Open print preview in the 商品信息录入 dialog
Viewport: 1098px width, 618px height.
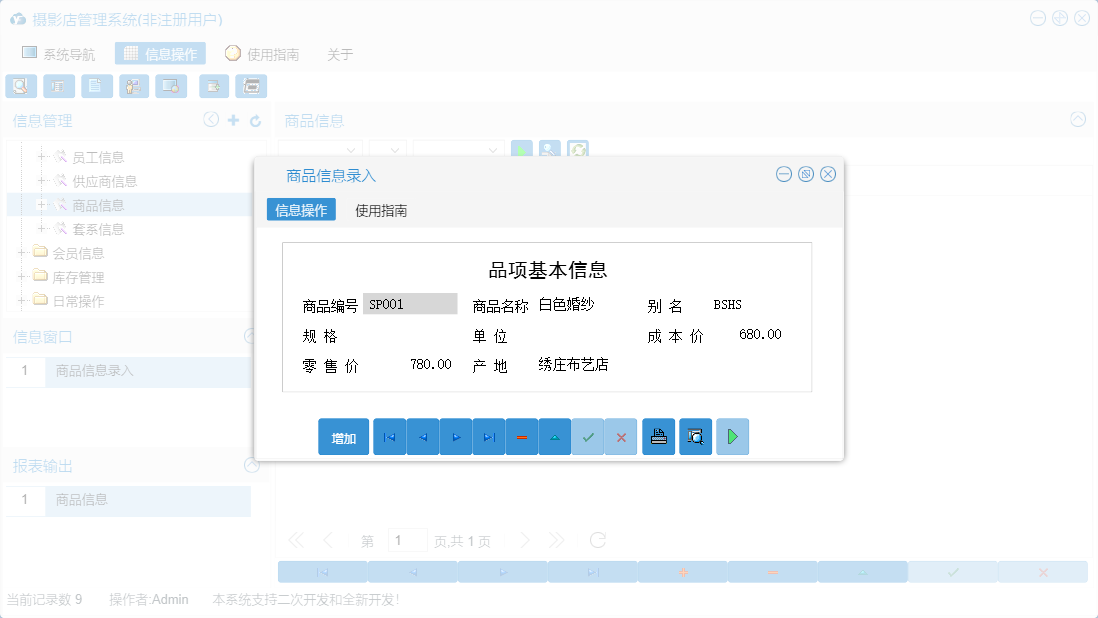click(x=695, y=437)
